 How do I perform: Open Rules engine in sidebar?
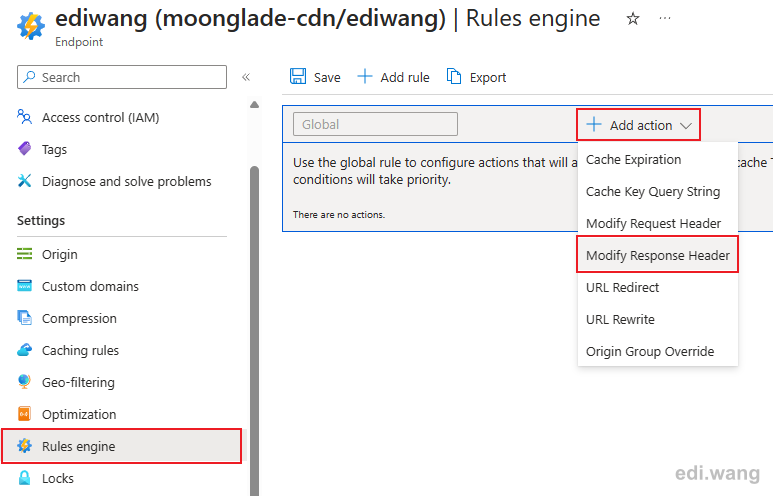tap(122, 446)
